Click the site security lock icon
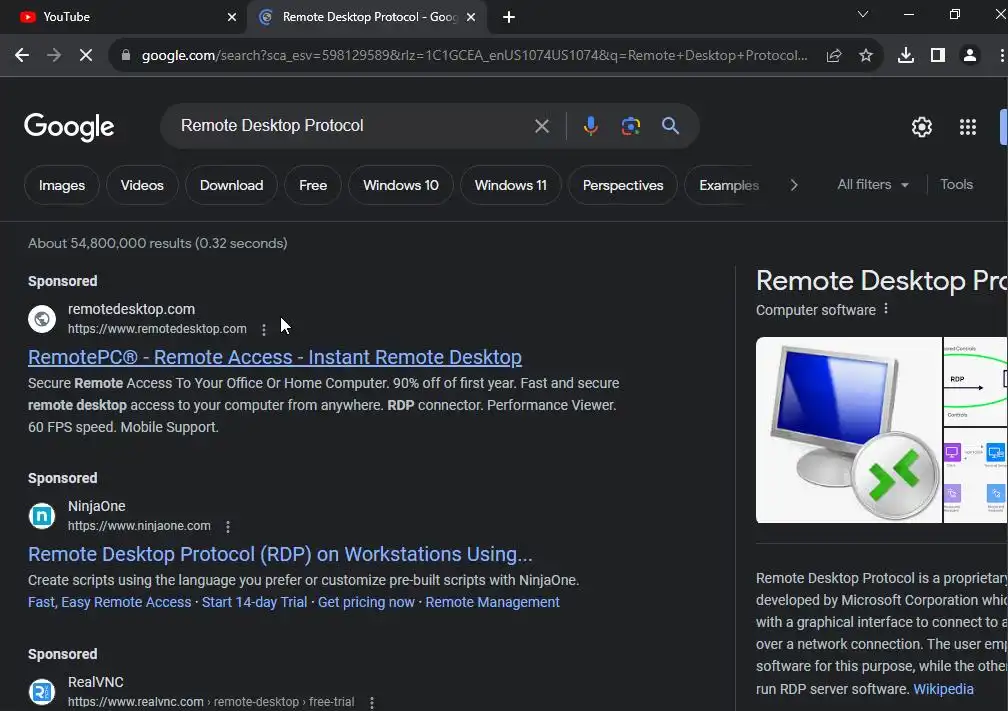This screenshot has height=711, width=1008. [x=126, y=55]
